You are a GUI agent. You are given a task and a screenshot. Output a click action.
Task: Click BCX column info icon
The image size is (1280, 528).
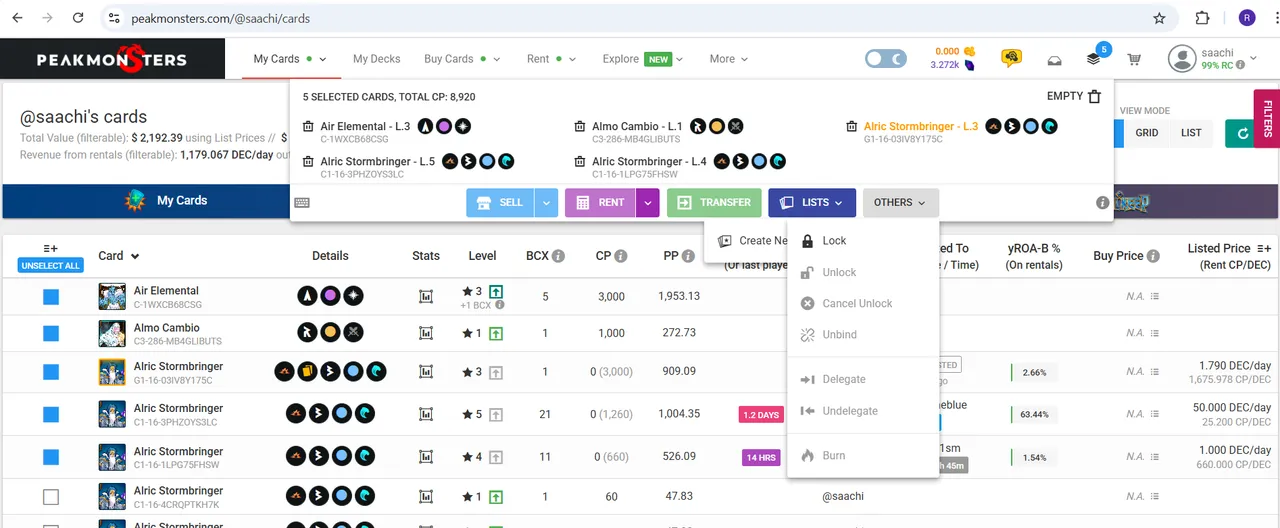558,256
